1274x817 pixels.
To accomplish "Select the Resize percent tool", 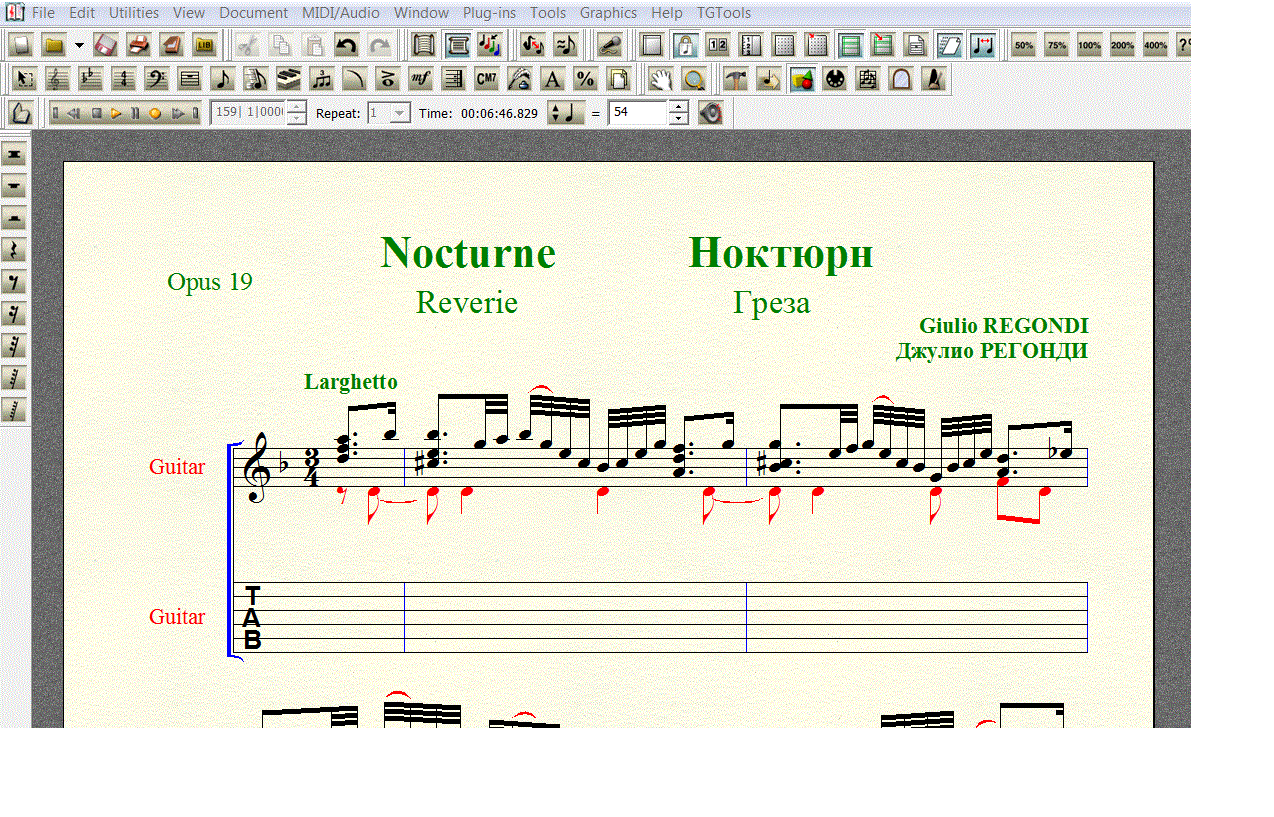I will (x=586, y=79).
